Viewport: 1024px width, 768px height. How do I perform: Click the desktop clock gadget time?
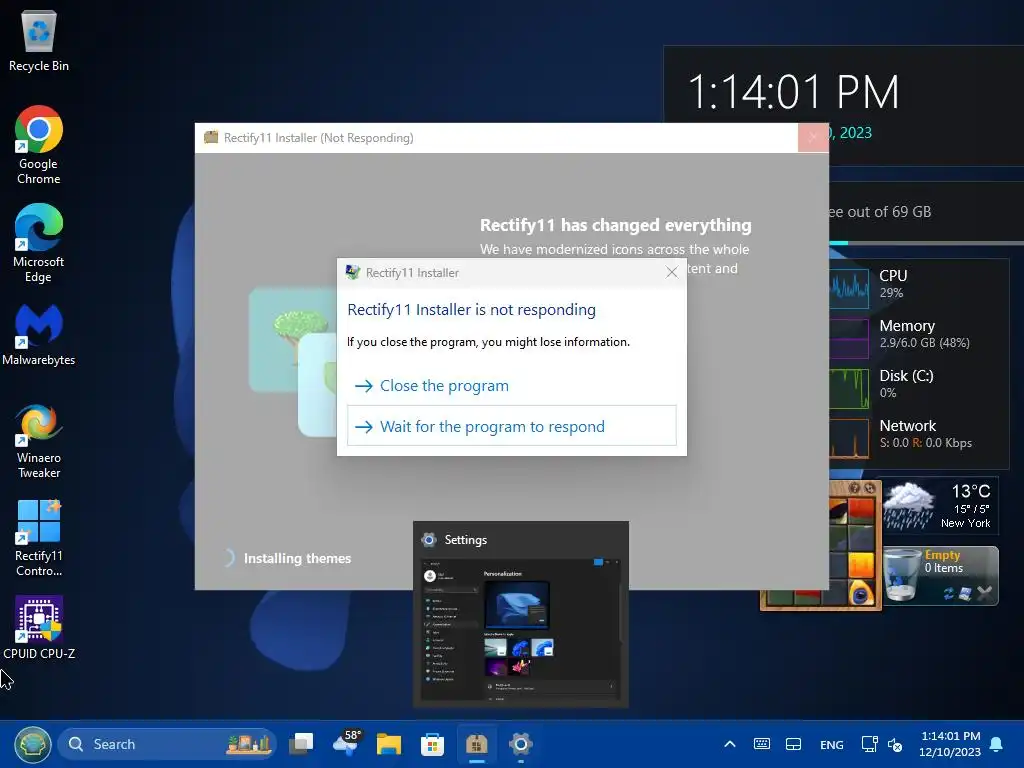(x=793, y=91)
